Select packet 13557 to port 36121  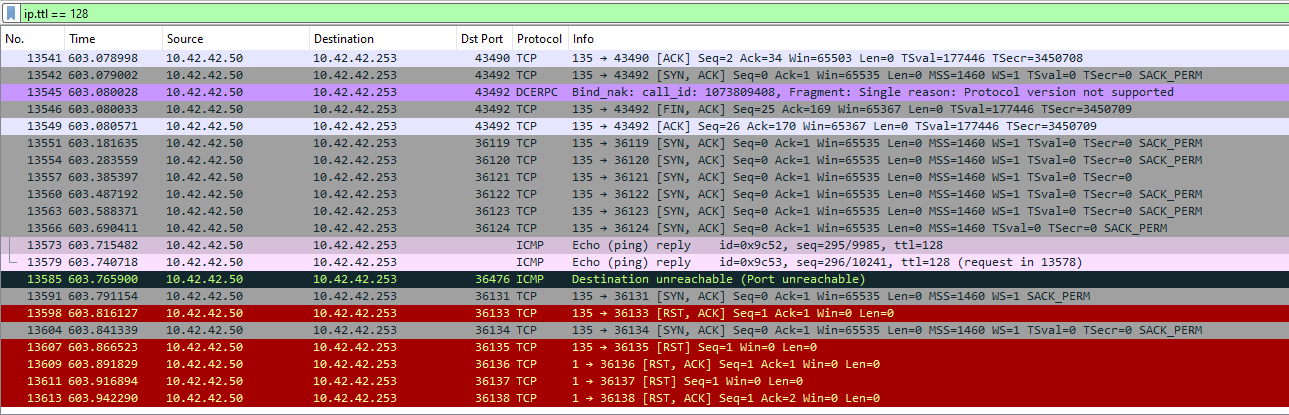[x=644, y=177]
